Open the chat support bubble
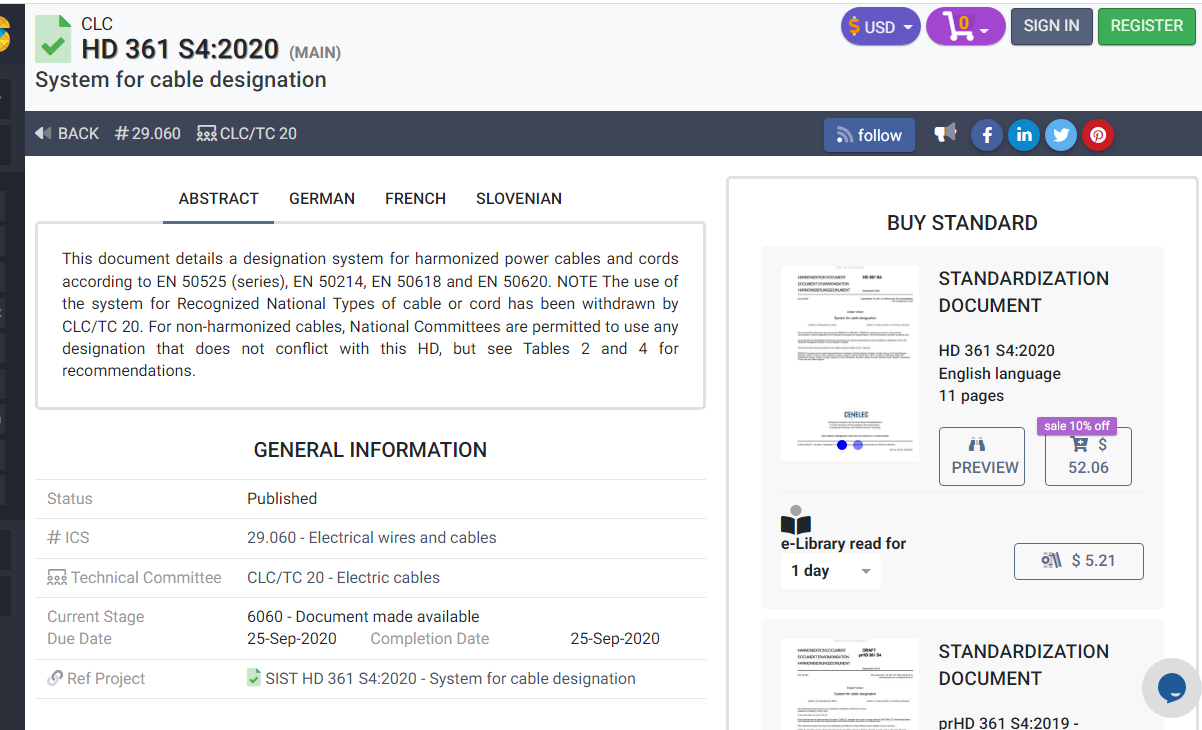Screen dimensions: 1202x730 coord(1171,687)
